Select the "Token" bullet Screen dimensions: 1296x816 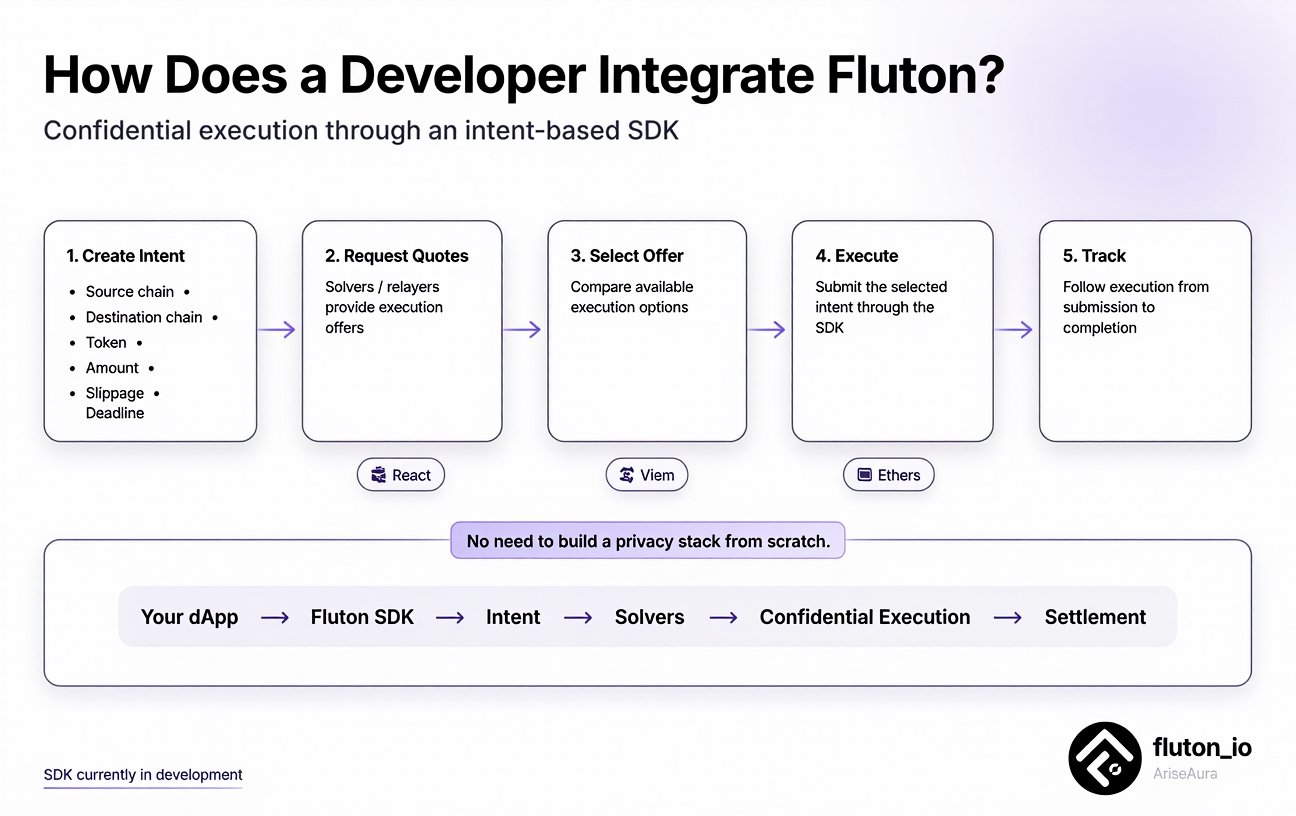click(x=106, y=342)
